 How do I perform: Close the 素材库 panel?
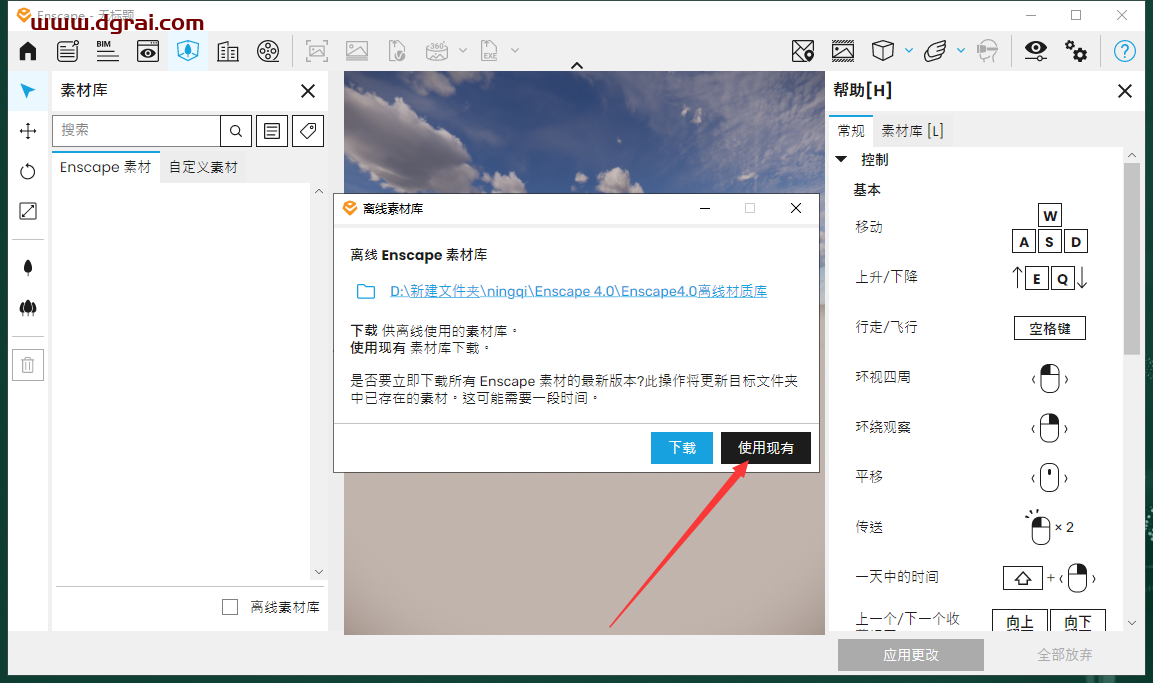308,90
